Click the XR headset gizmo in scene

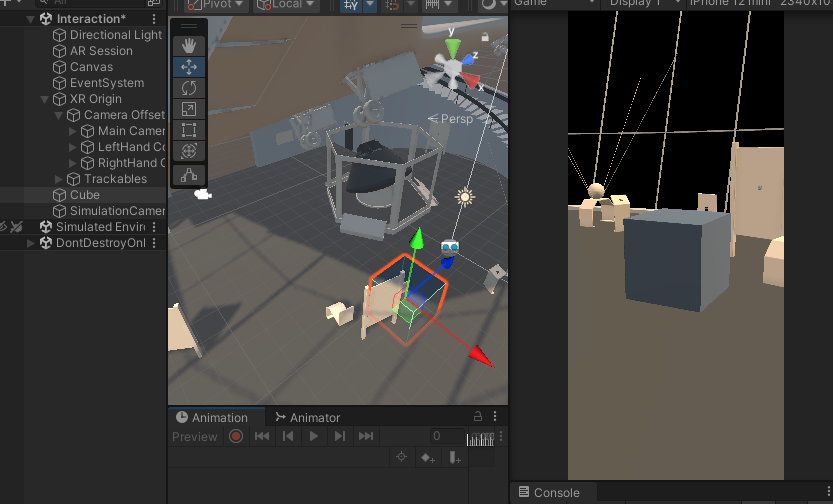pyautogui.click(x=449, y=246)
